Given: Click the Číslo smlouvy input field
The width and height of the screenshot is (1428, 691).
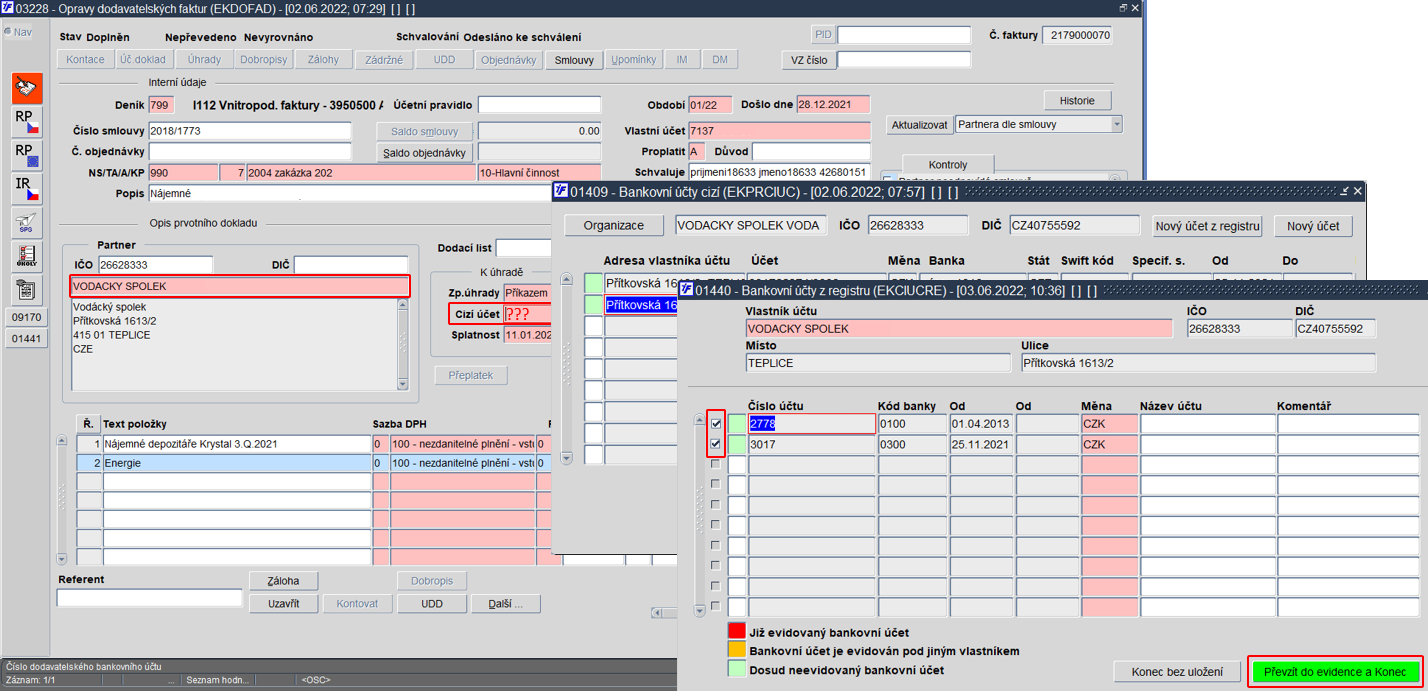Looking at the screenshot, I should (x=250, y=131).
